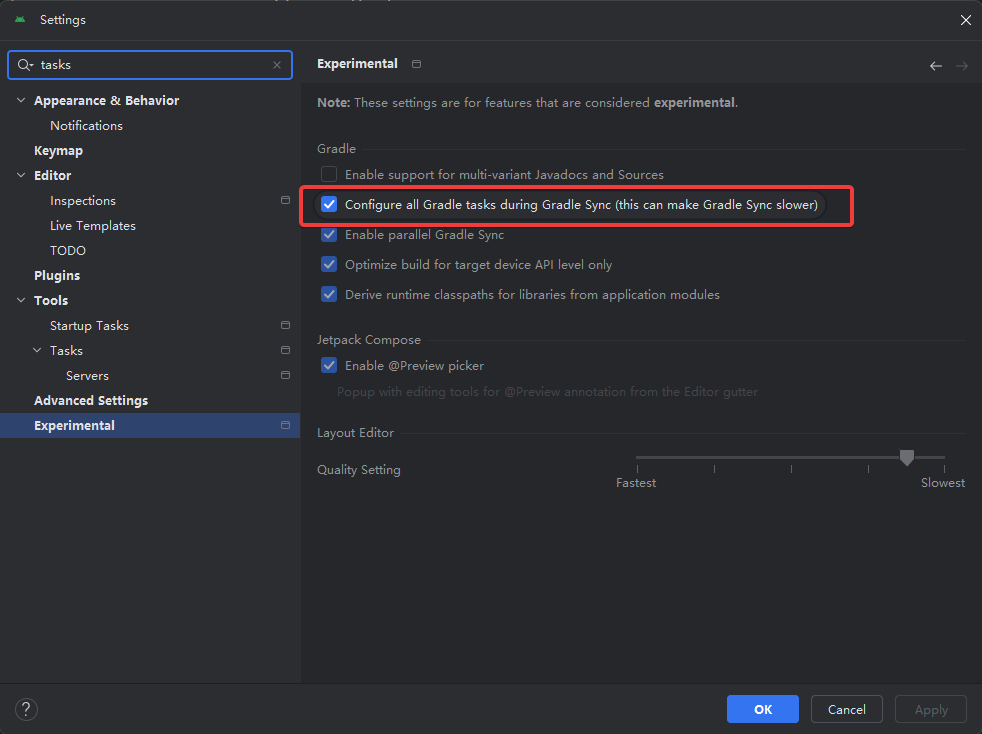Open the TODO settings page
Screen dimensions: 982x734
coord(68,251)
